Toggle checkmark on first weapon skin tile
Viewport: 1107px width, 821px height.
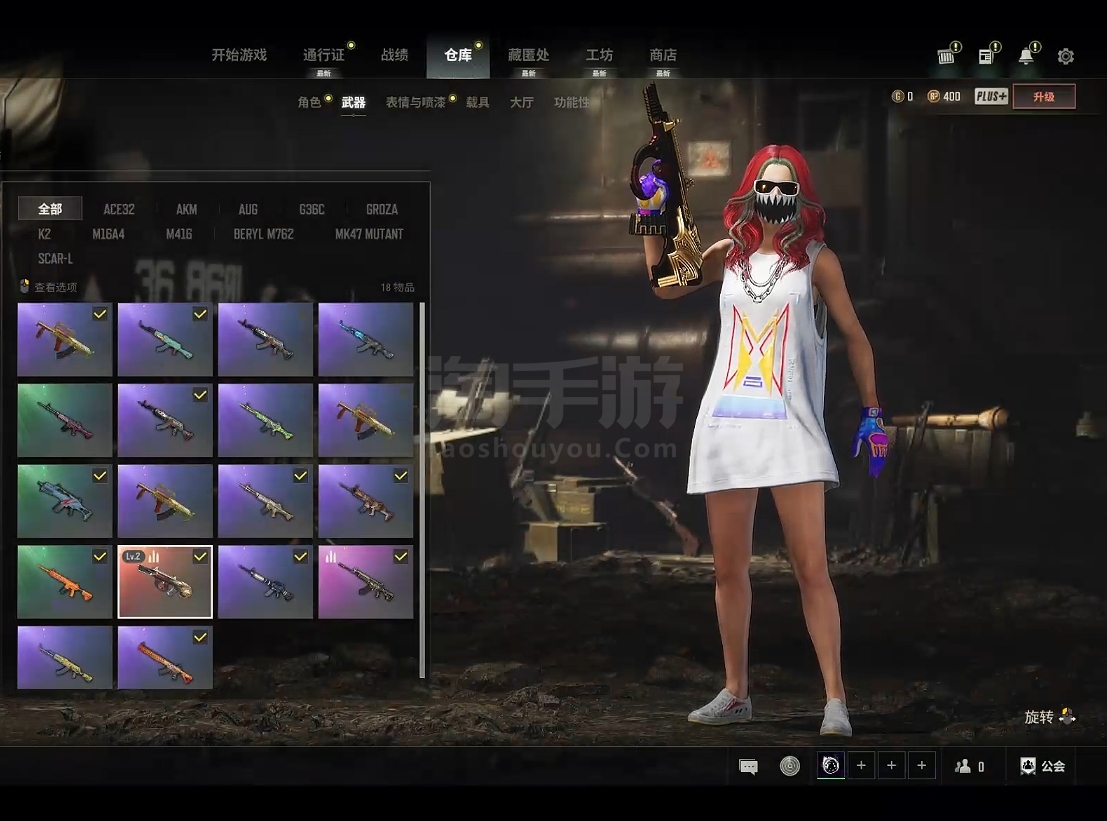[100, 314]
